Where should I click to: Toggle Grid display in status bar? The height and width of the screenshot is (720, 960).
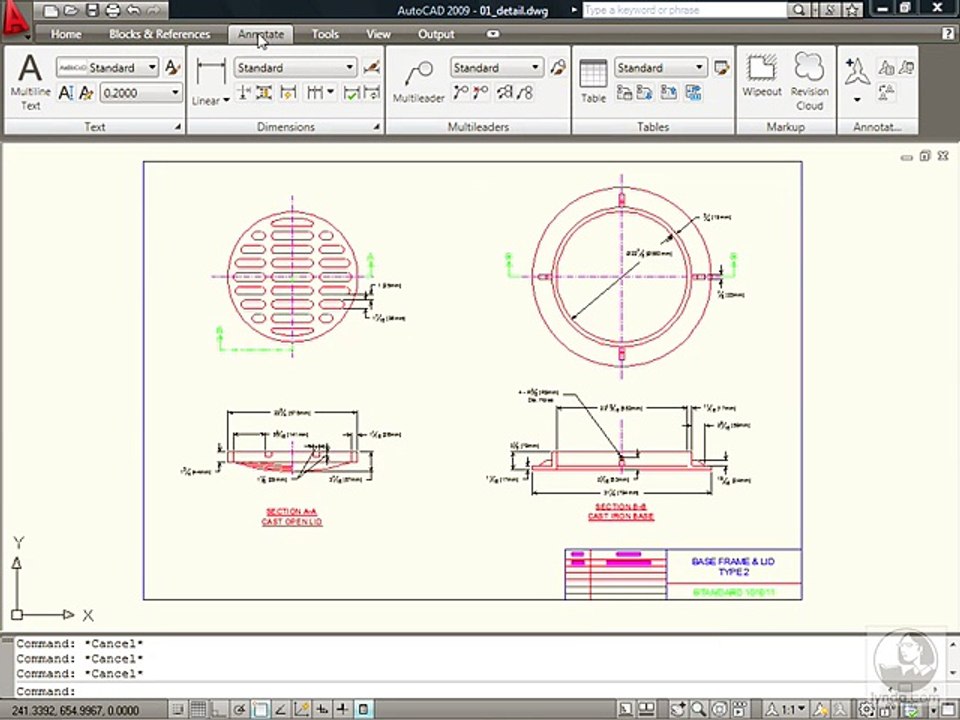point(198,709)
